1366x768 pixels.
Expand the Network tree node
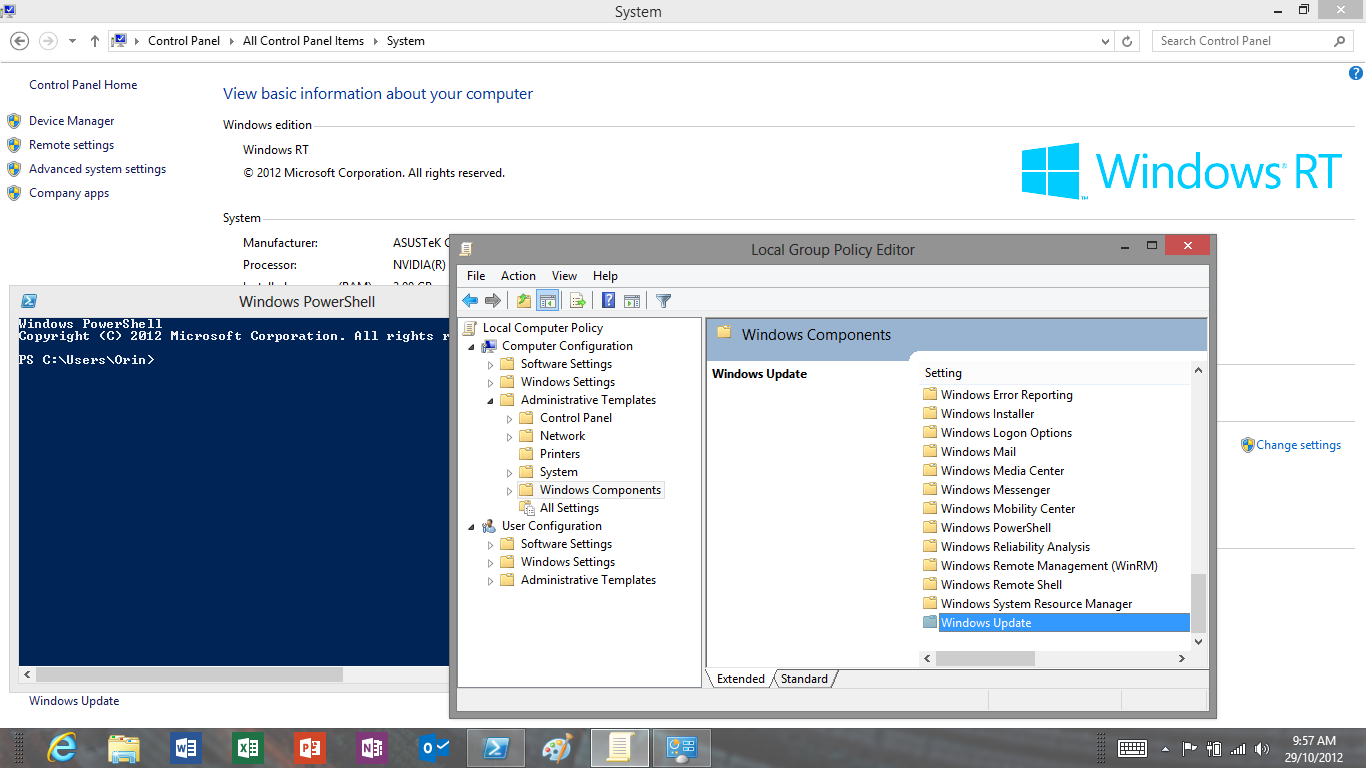click(x=509, y=436)
